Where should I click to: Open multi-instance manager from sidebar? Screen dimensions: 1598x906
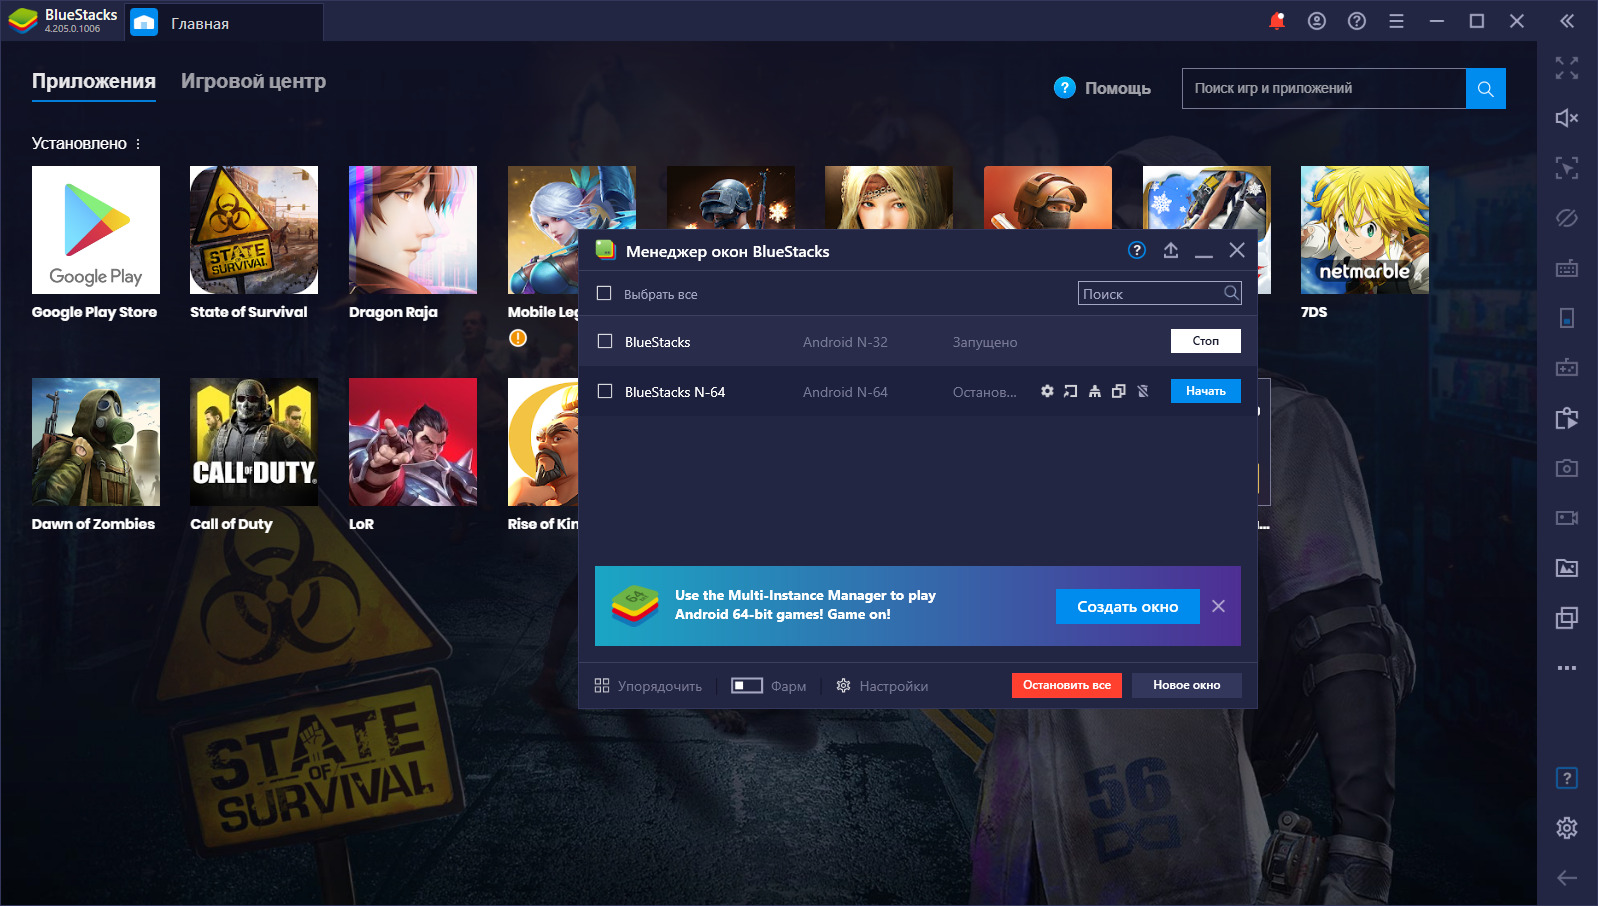1567,618
